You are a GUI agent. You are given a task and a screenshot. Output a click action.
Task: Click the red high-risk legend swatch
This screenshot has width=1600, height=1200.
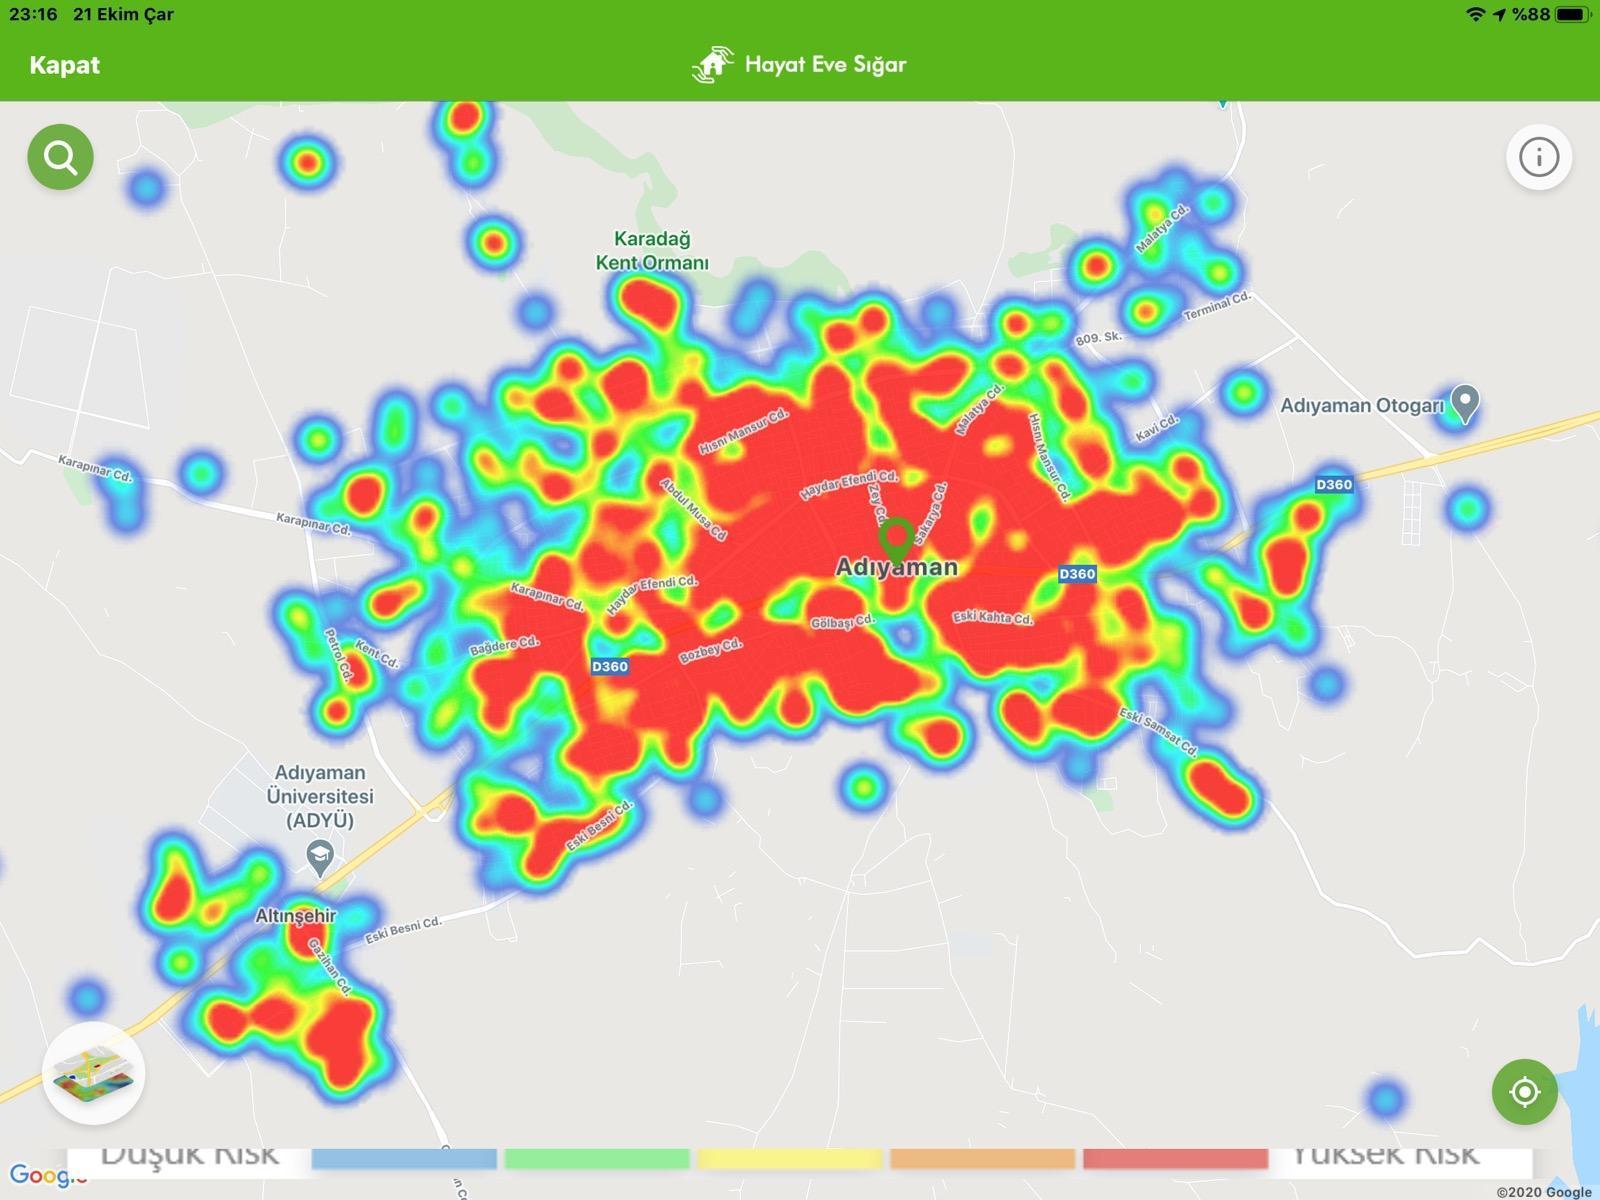point(1175,1158)
